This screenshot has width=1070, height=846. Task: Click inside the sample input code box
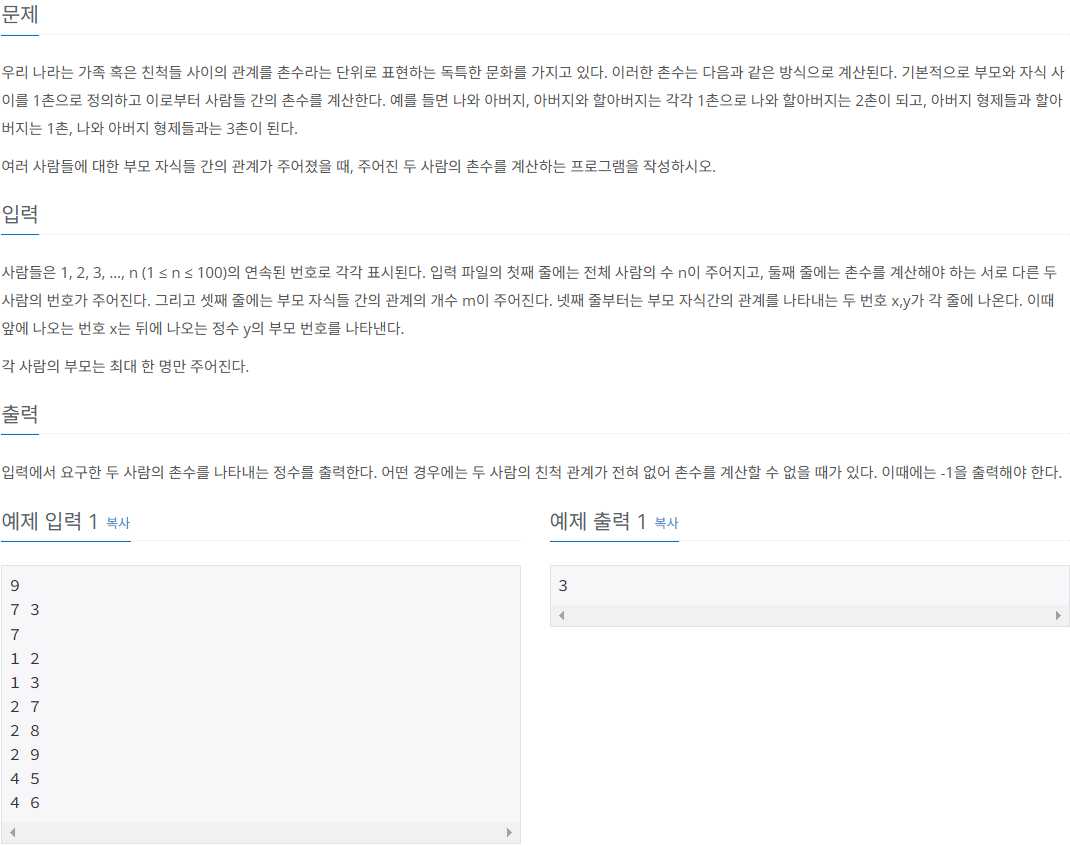[261, 694]
